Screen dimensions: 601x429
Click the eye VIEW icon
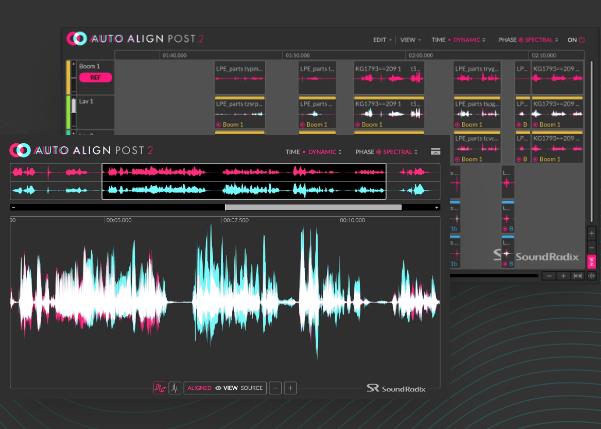click(x=227, y=388)
